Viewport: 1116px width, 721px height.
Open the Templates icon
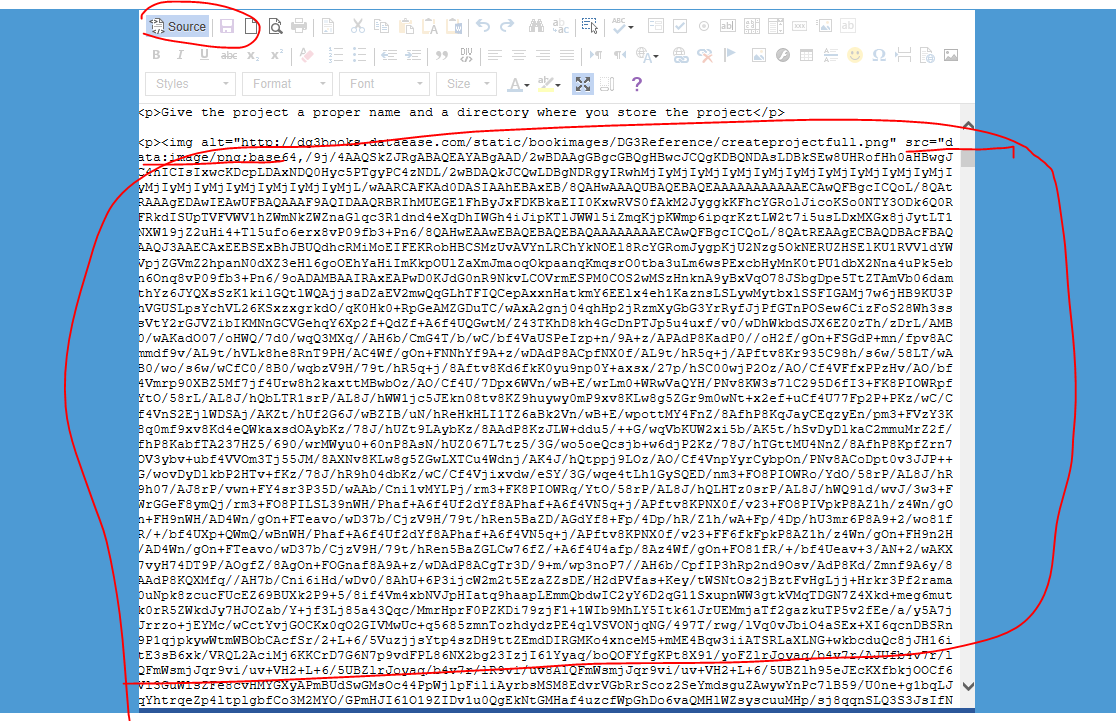click(x=328, y=26)
